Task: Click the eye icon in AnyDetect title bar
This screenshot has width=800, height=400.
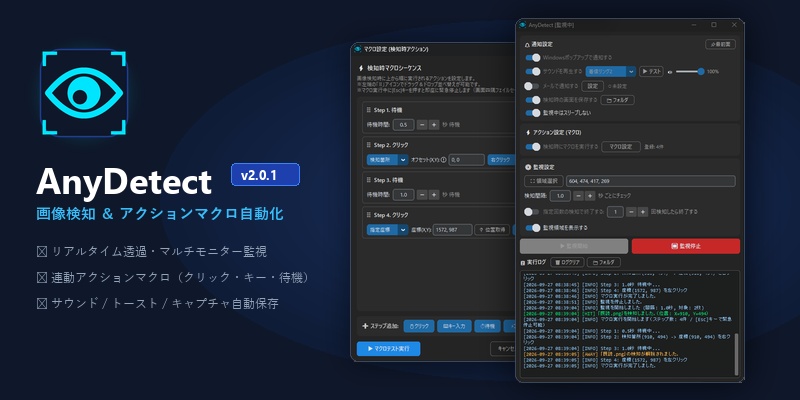Action: (x=522, y=24)
